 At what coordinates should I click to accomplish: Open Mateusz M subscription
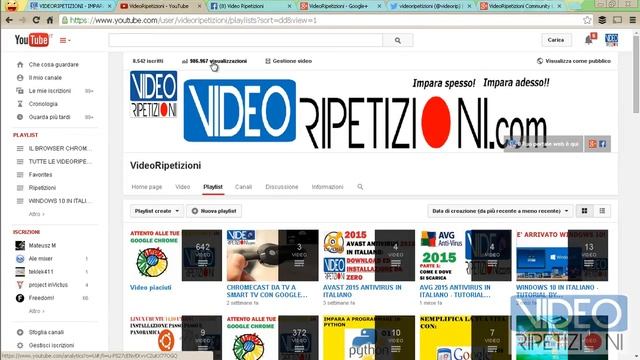pos(42,245)
